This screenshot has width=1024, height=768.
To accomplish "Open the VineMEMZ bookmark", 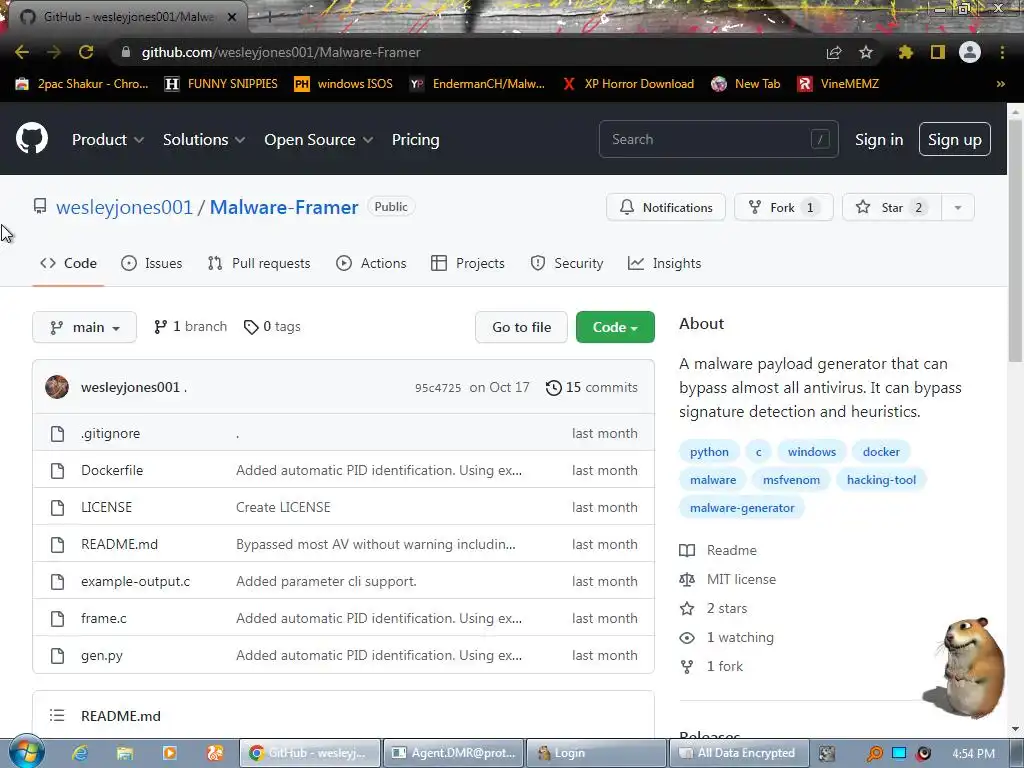I will click(x=838, y=84).
